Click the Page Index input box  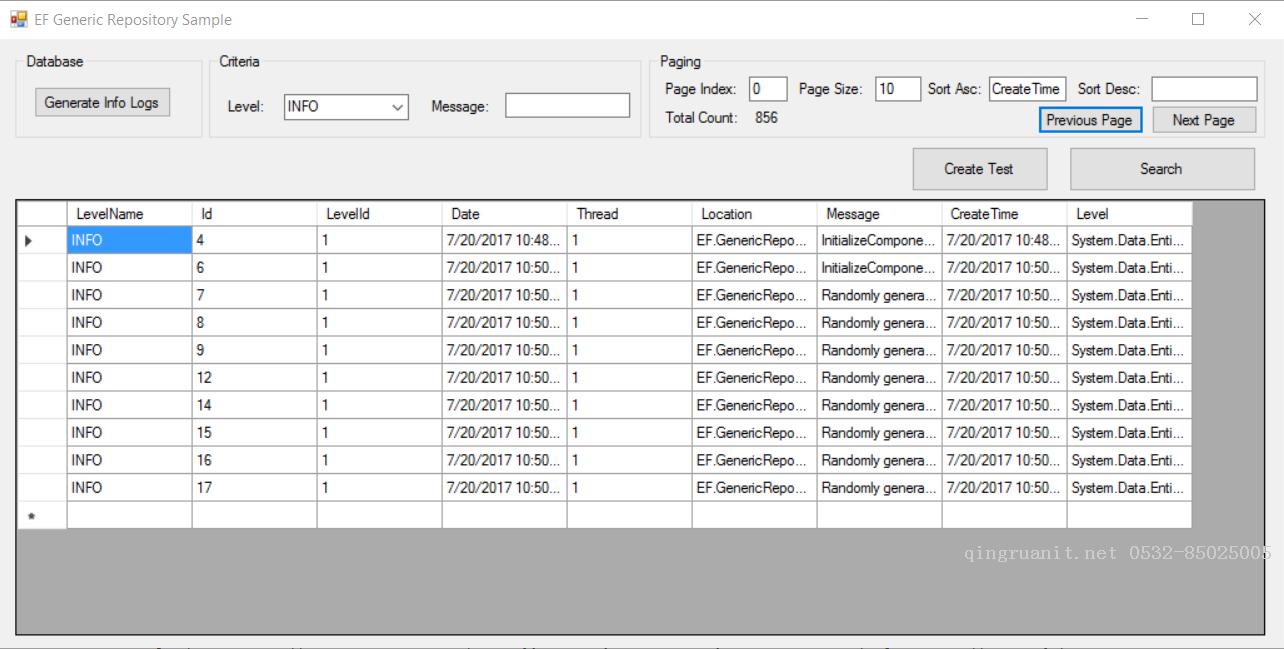coord(767,89)
